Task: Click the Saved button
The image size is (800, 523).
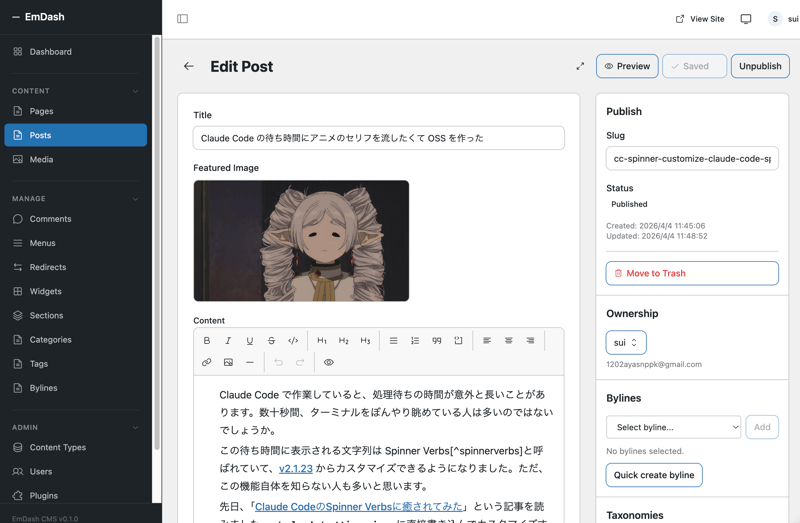Action: click(x=694, y=66)
